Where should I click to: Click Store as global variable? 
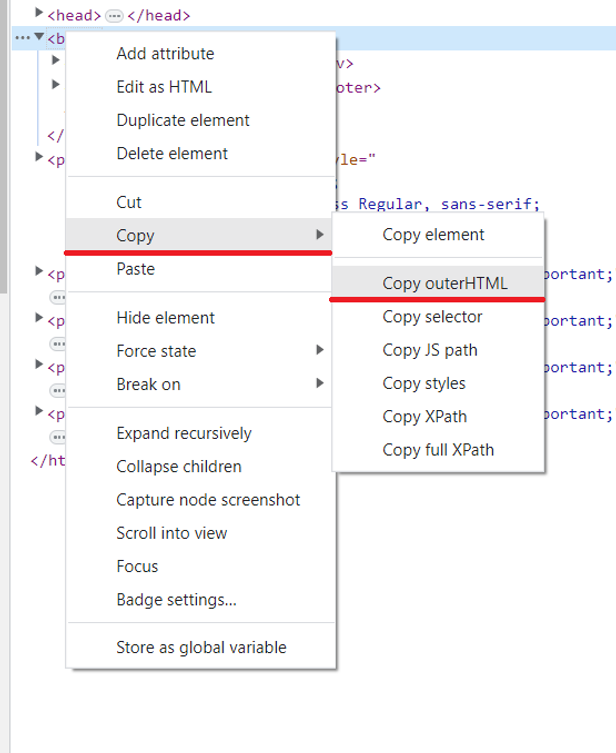pos(201,647)
